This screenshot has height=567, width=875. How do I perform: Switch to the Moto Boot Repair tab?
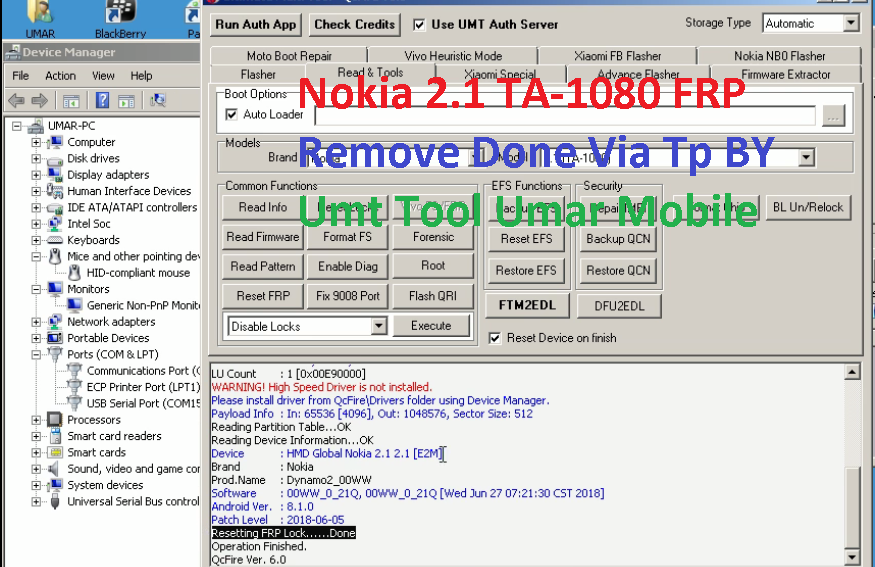289,56
